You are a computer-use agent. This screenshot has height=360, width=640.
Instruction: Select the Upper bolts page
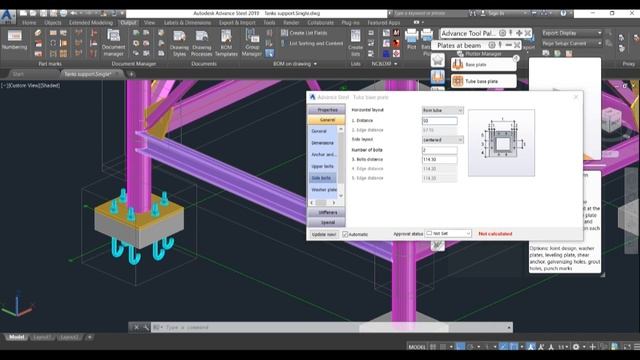322,167
